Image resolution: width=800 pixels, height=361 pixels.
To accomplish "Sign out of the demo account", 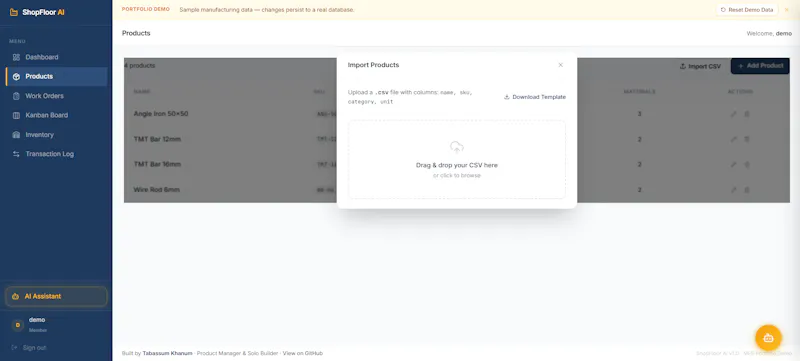I will [x=29, y=348].
